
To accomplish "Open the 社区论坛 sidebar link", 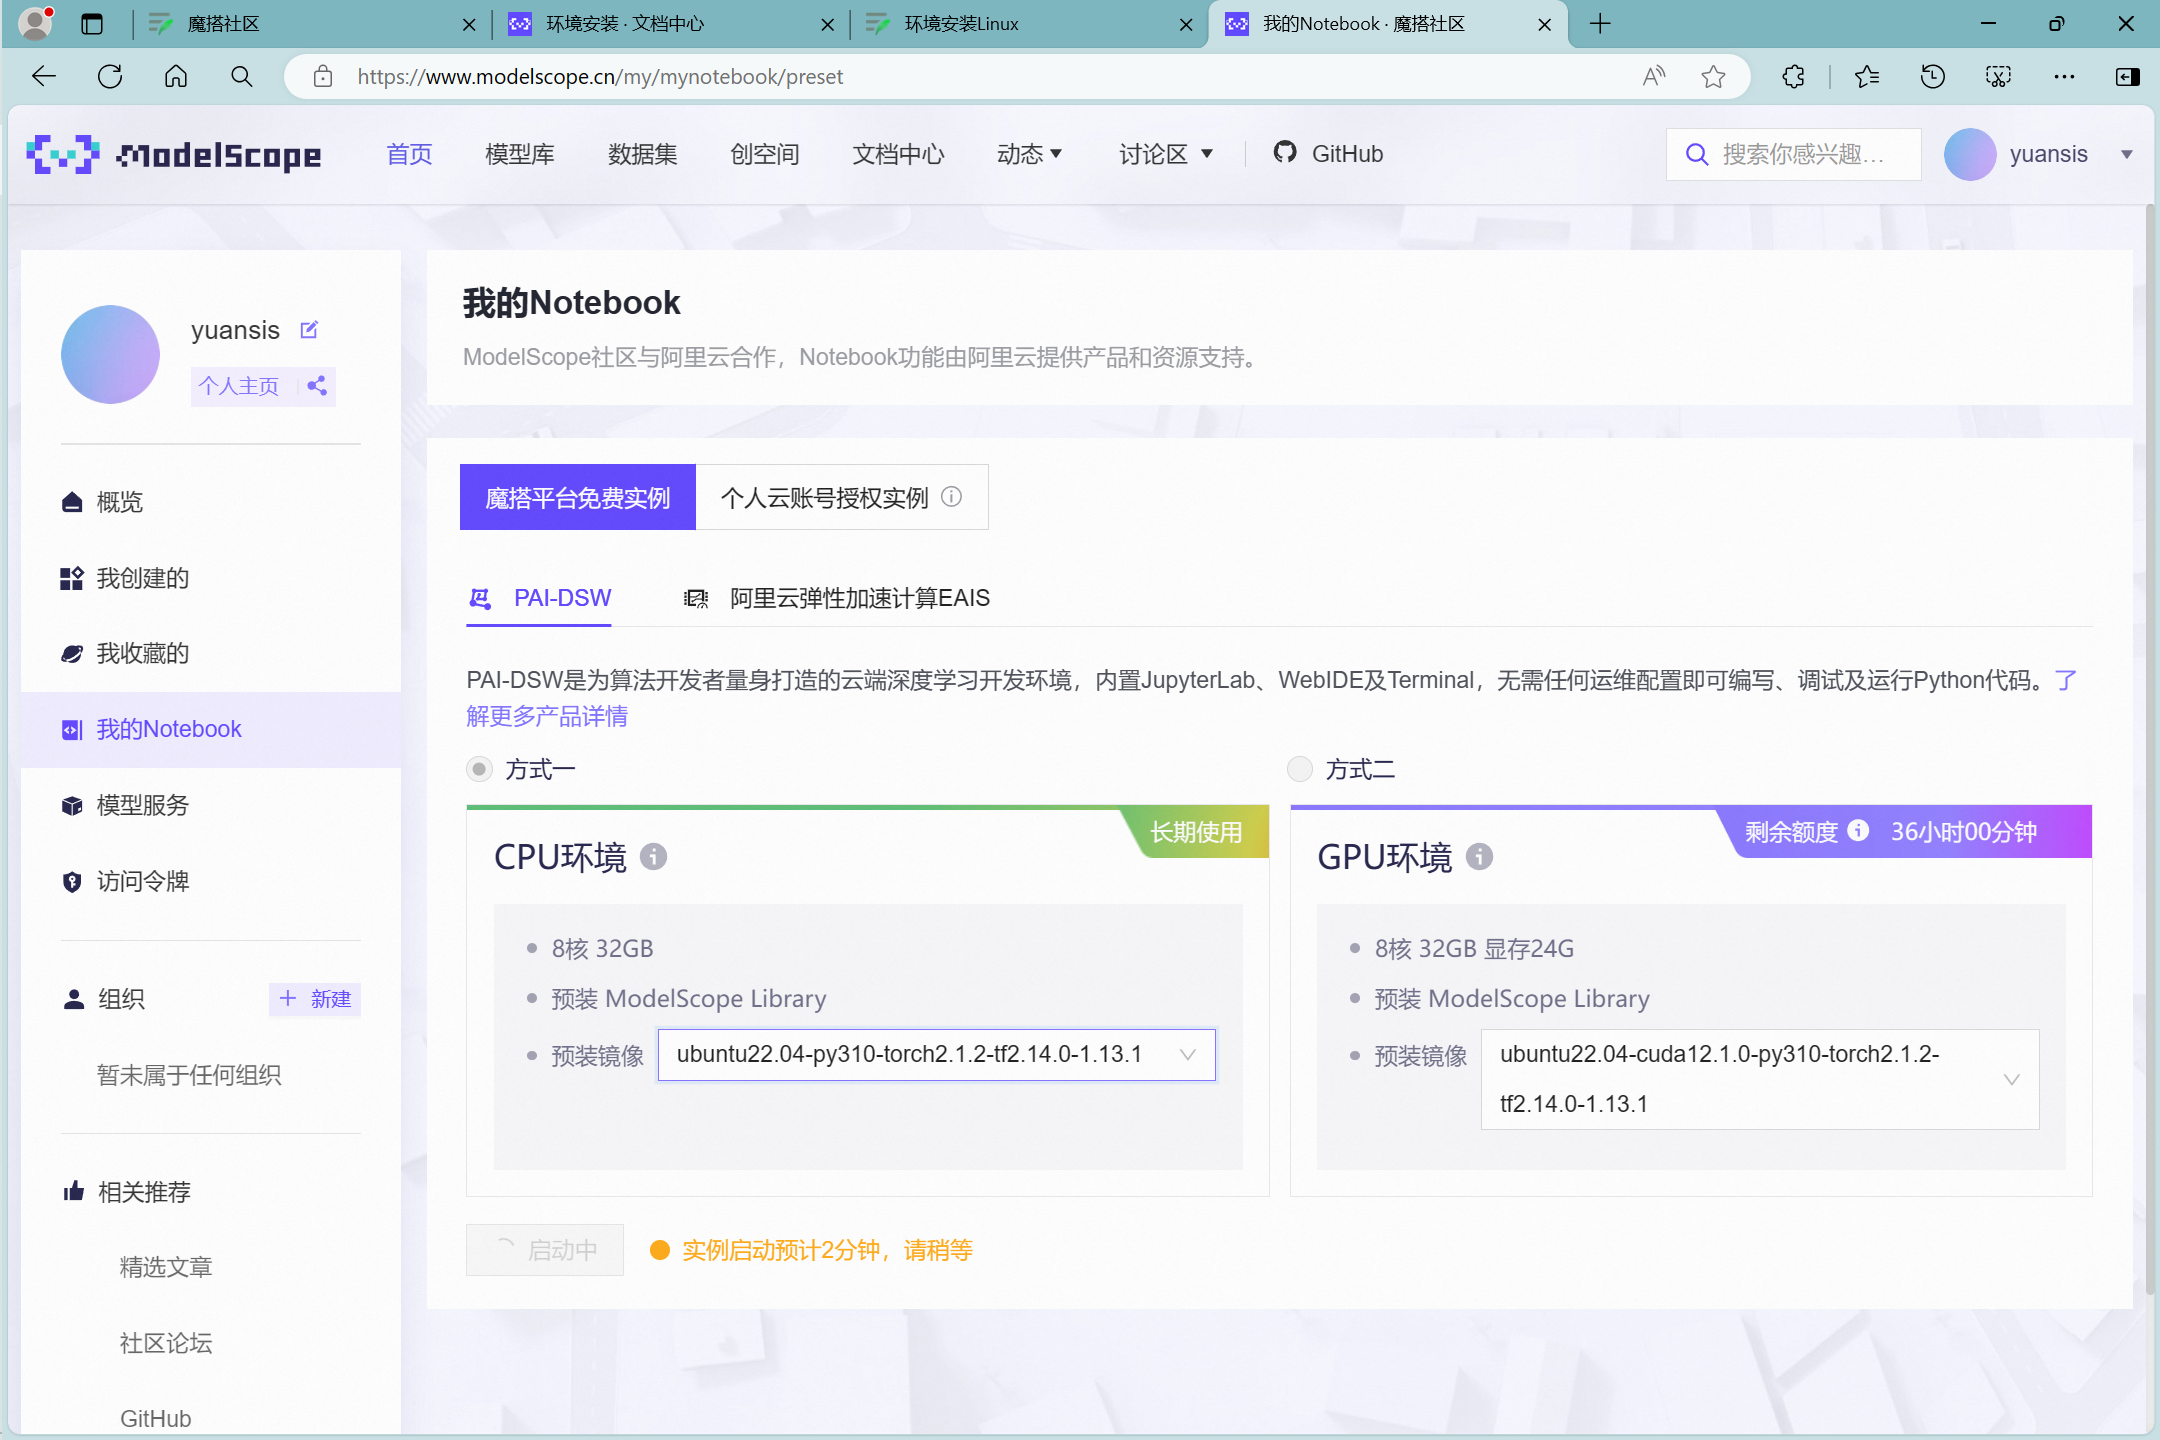I will pyautogui.click(x=166, y=1343).
